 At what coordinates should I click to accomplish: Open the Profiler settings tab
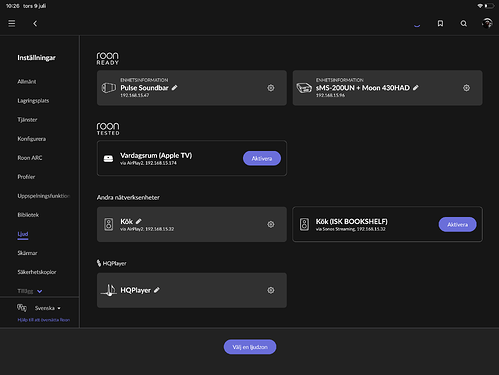pos(26,177)
